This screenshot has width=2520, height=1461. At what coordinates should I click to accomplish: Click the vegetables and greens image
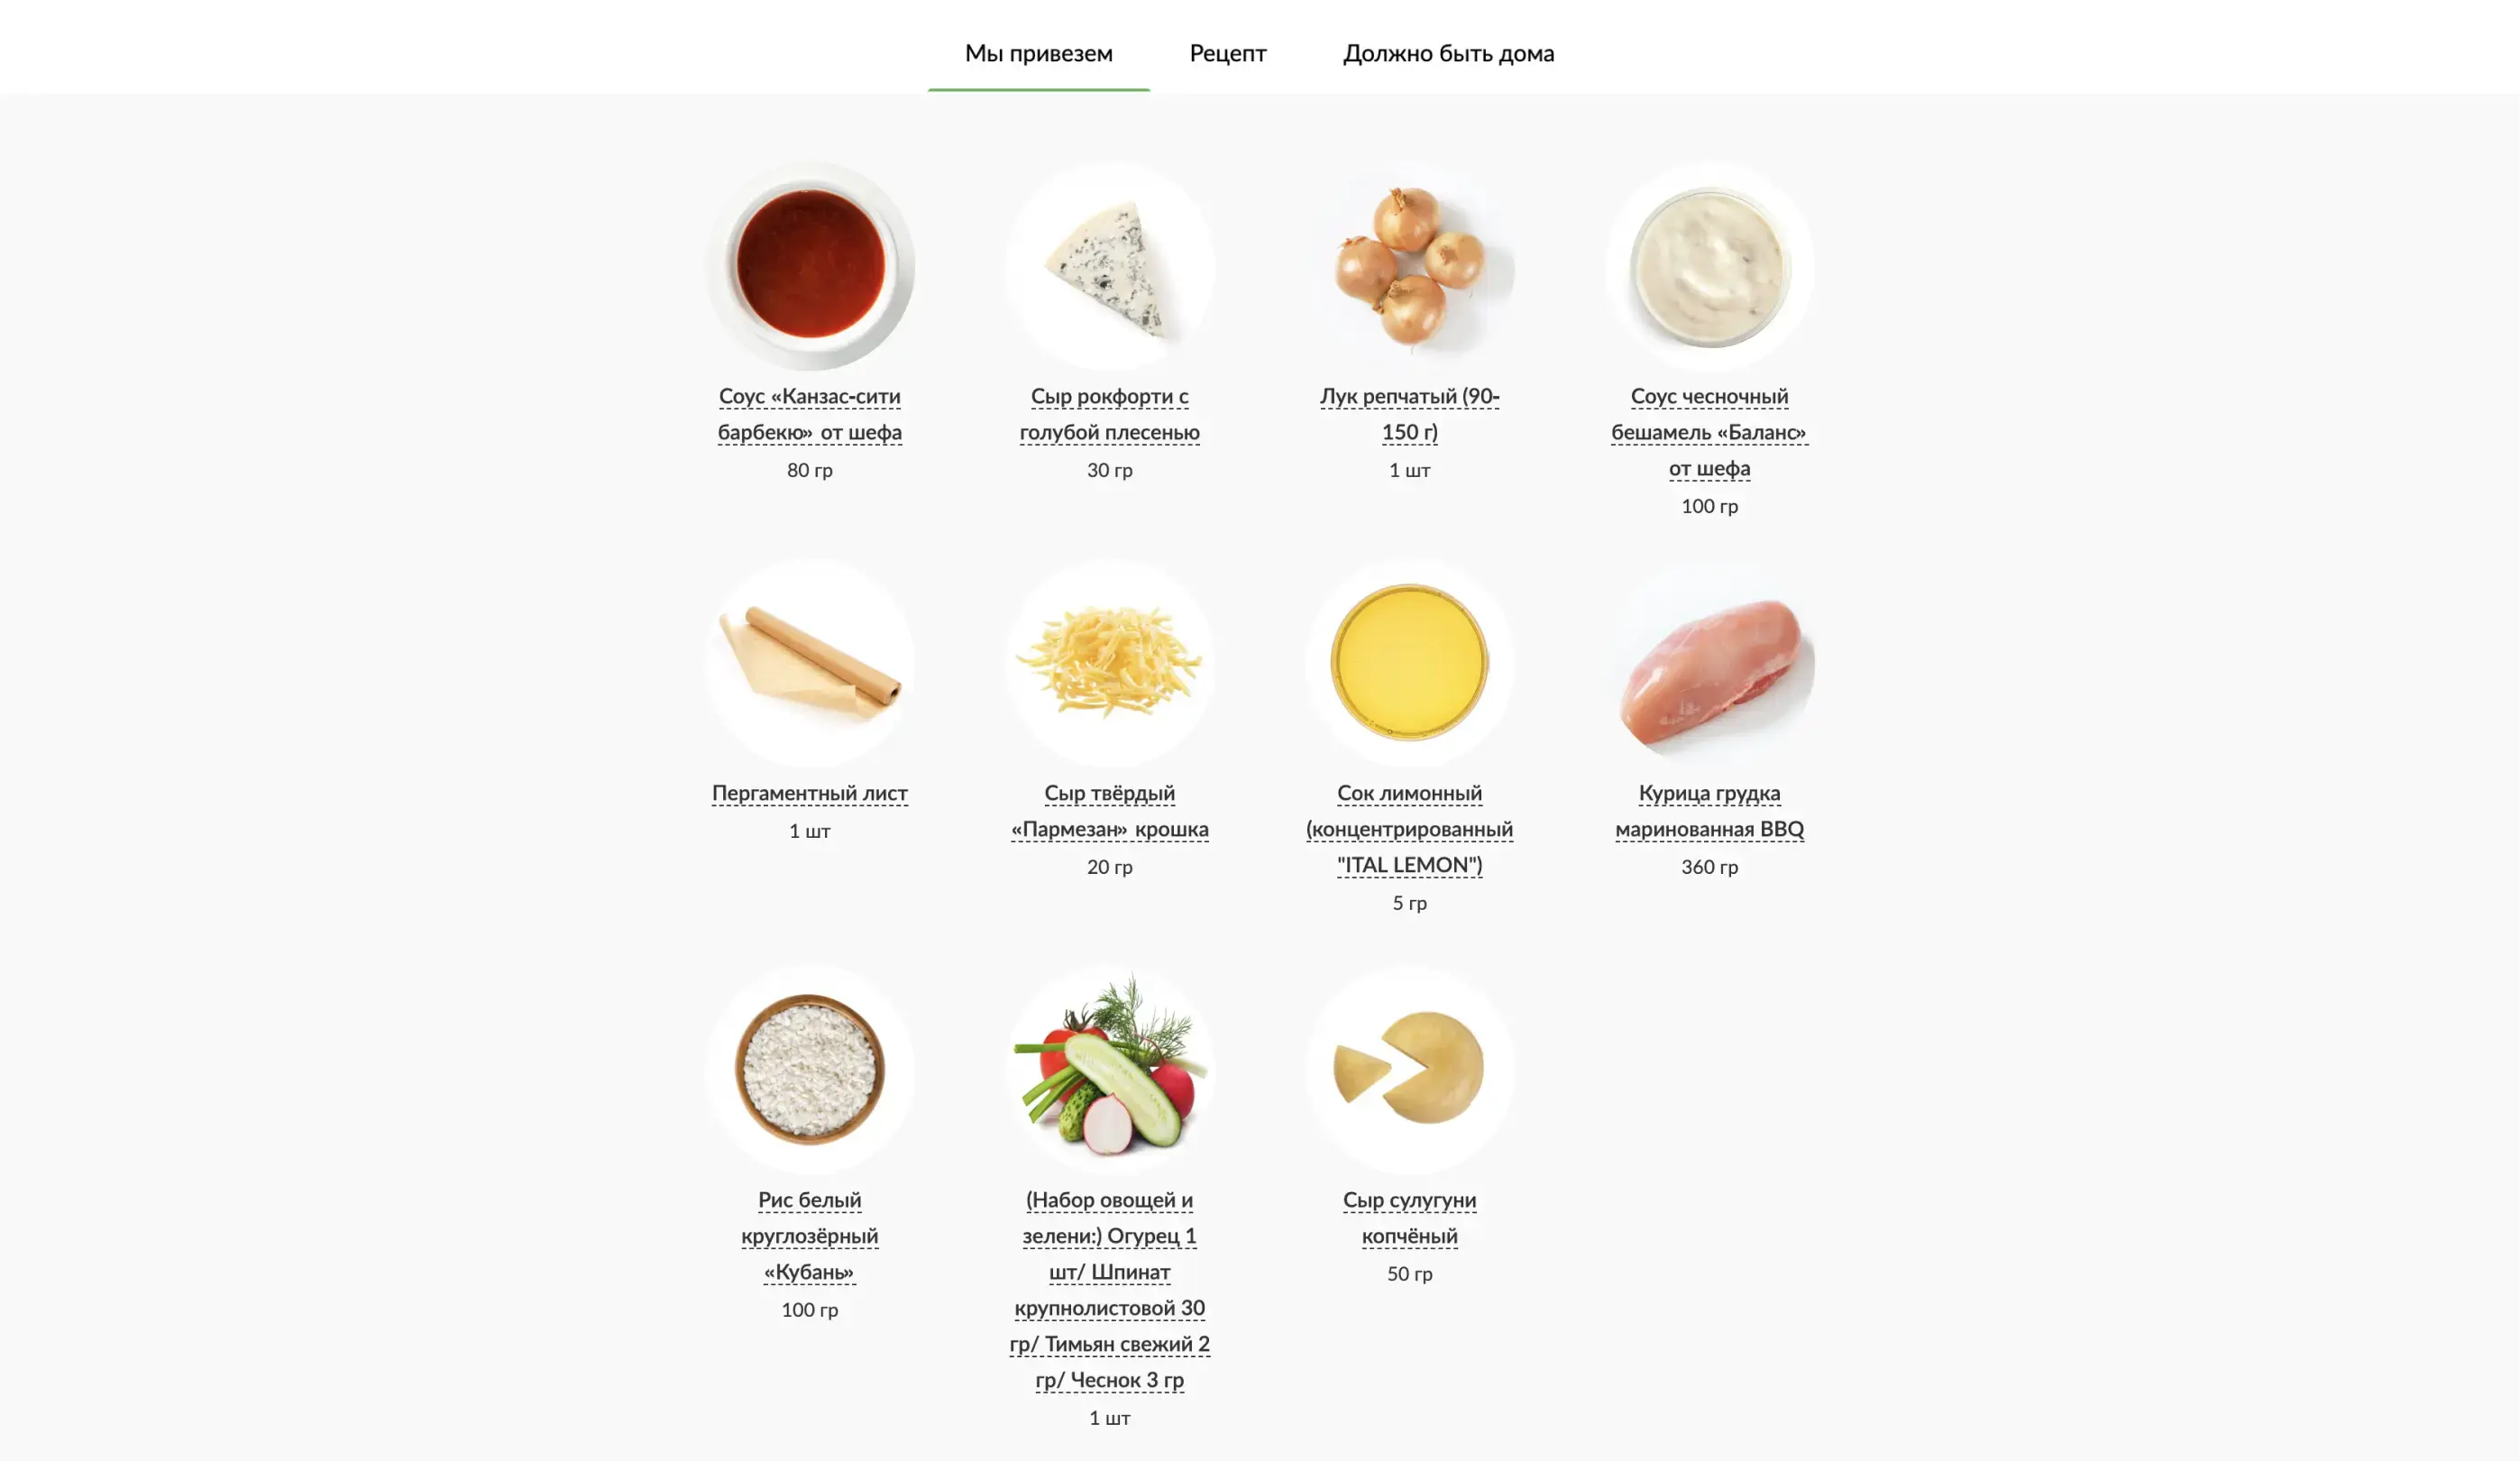[x=1110, y=1069]
